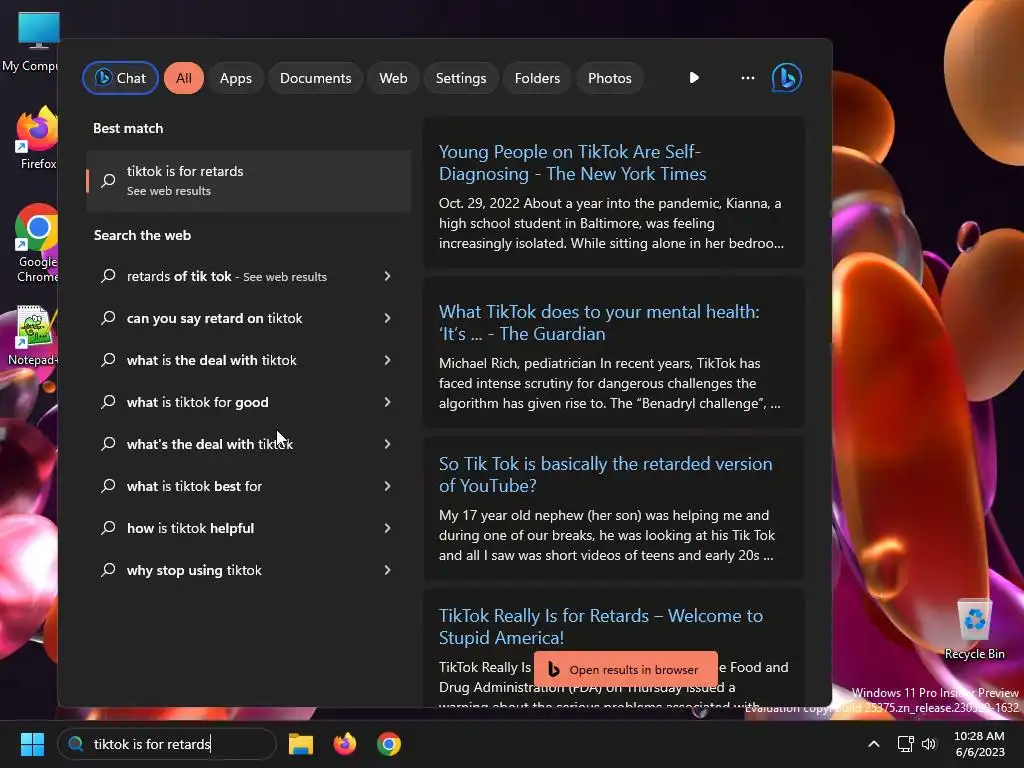Expand the "what is tiktok best for" chevron
Image resolution: width=1024 pixels, height=768 pixels.
pyautogui.click(x=387, y=486)
